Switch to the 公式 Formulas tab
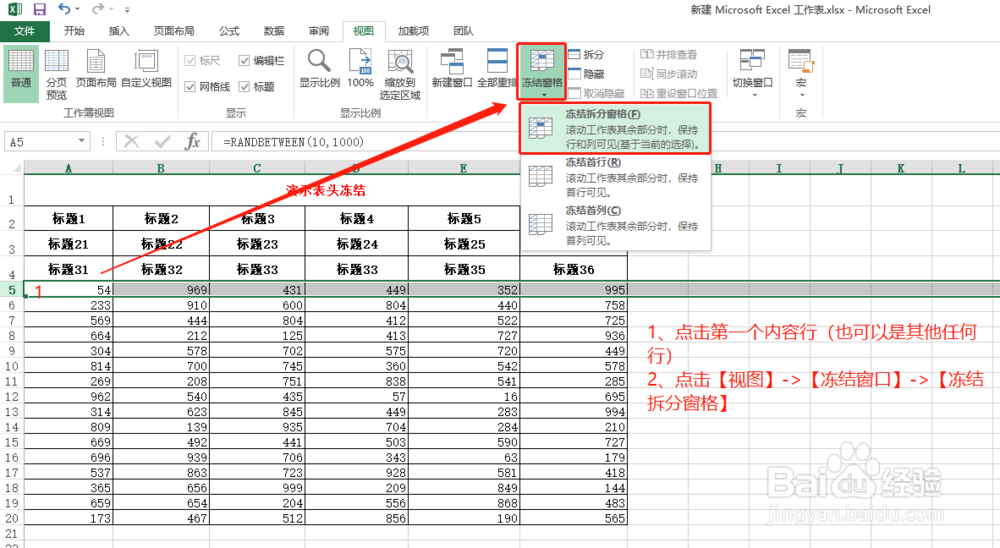Image resolution: width=1000 pixels, height=548 pixels. (229, 31)
